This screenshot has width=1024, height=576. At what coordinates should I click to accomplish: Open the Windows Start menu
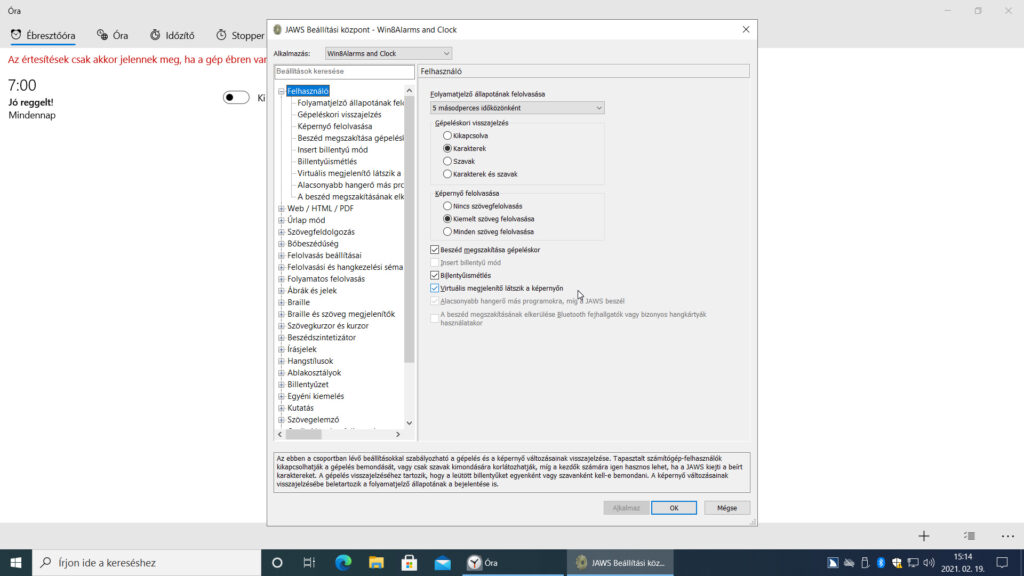16,562
